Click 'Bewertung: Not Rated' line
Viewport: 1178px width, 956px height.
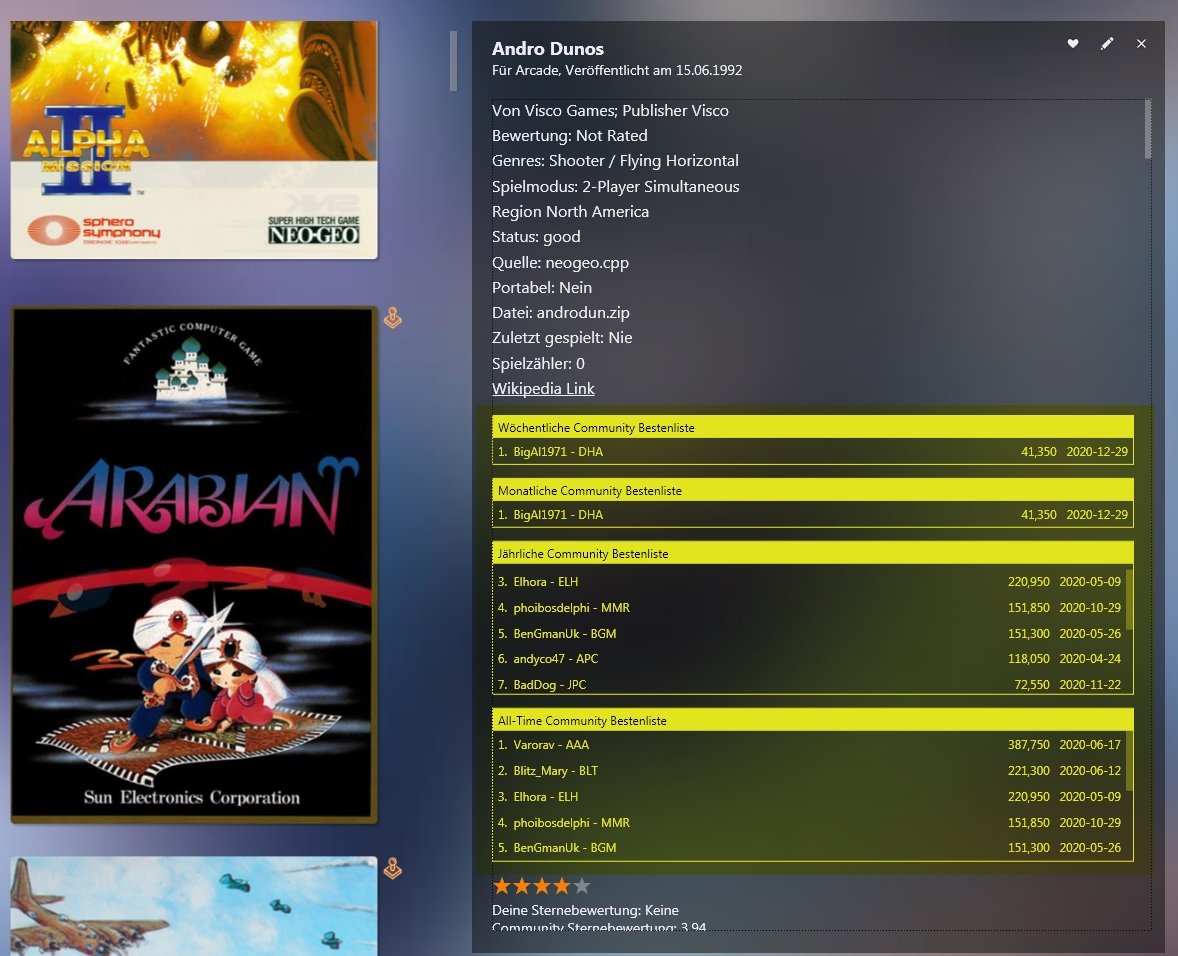click(569, 135)
